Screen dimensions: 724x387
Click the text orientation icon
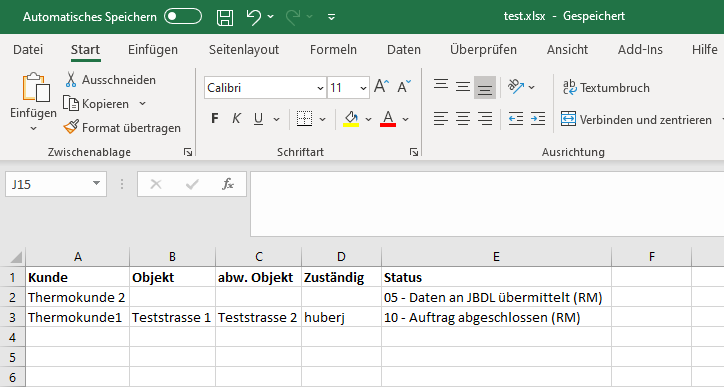point(516,86)
